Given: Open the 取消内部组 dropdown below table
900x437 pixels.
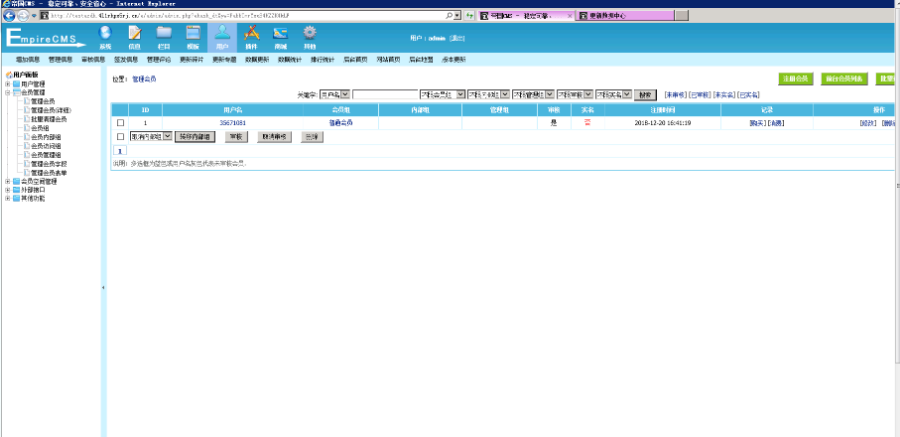Looking at the screenshot, I should (x=151, y=137).
